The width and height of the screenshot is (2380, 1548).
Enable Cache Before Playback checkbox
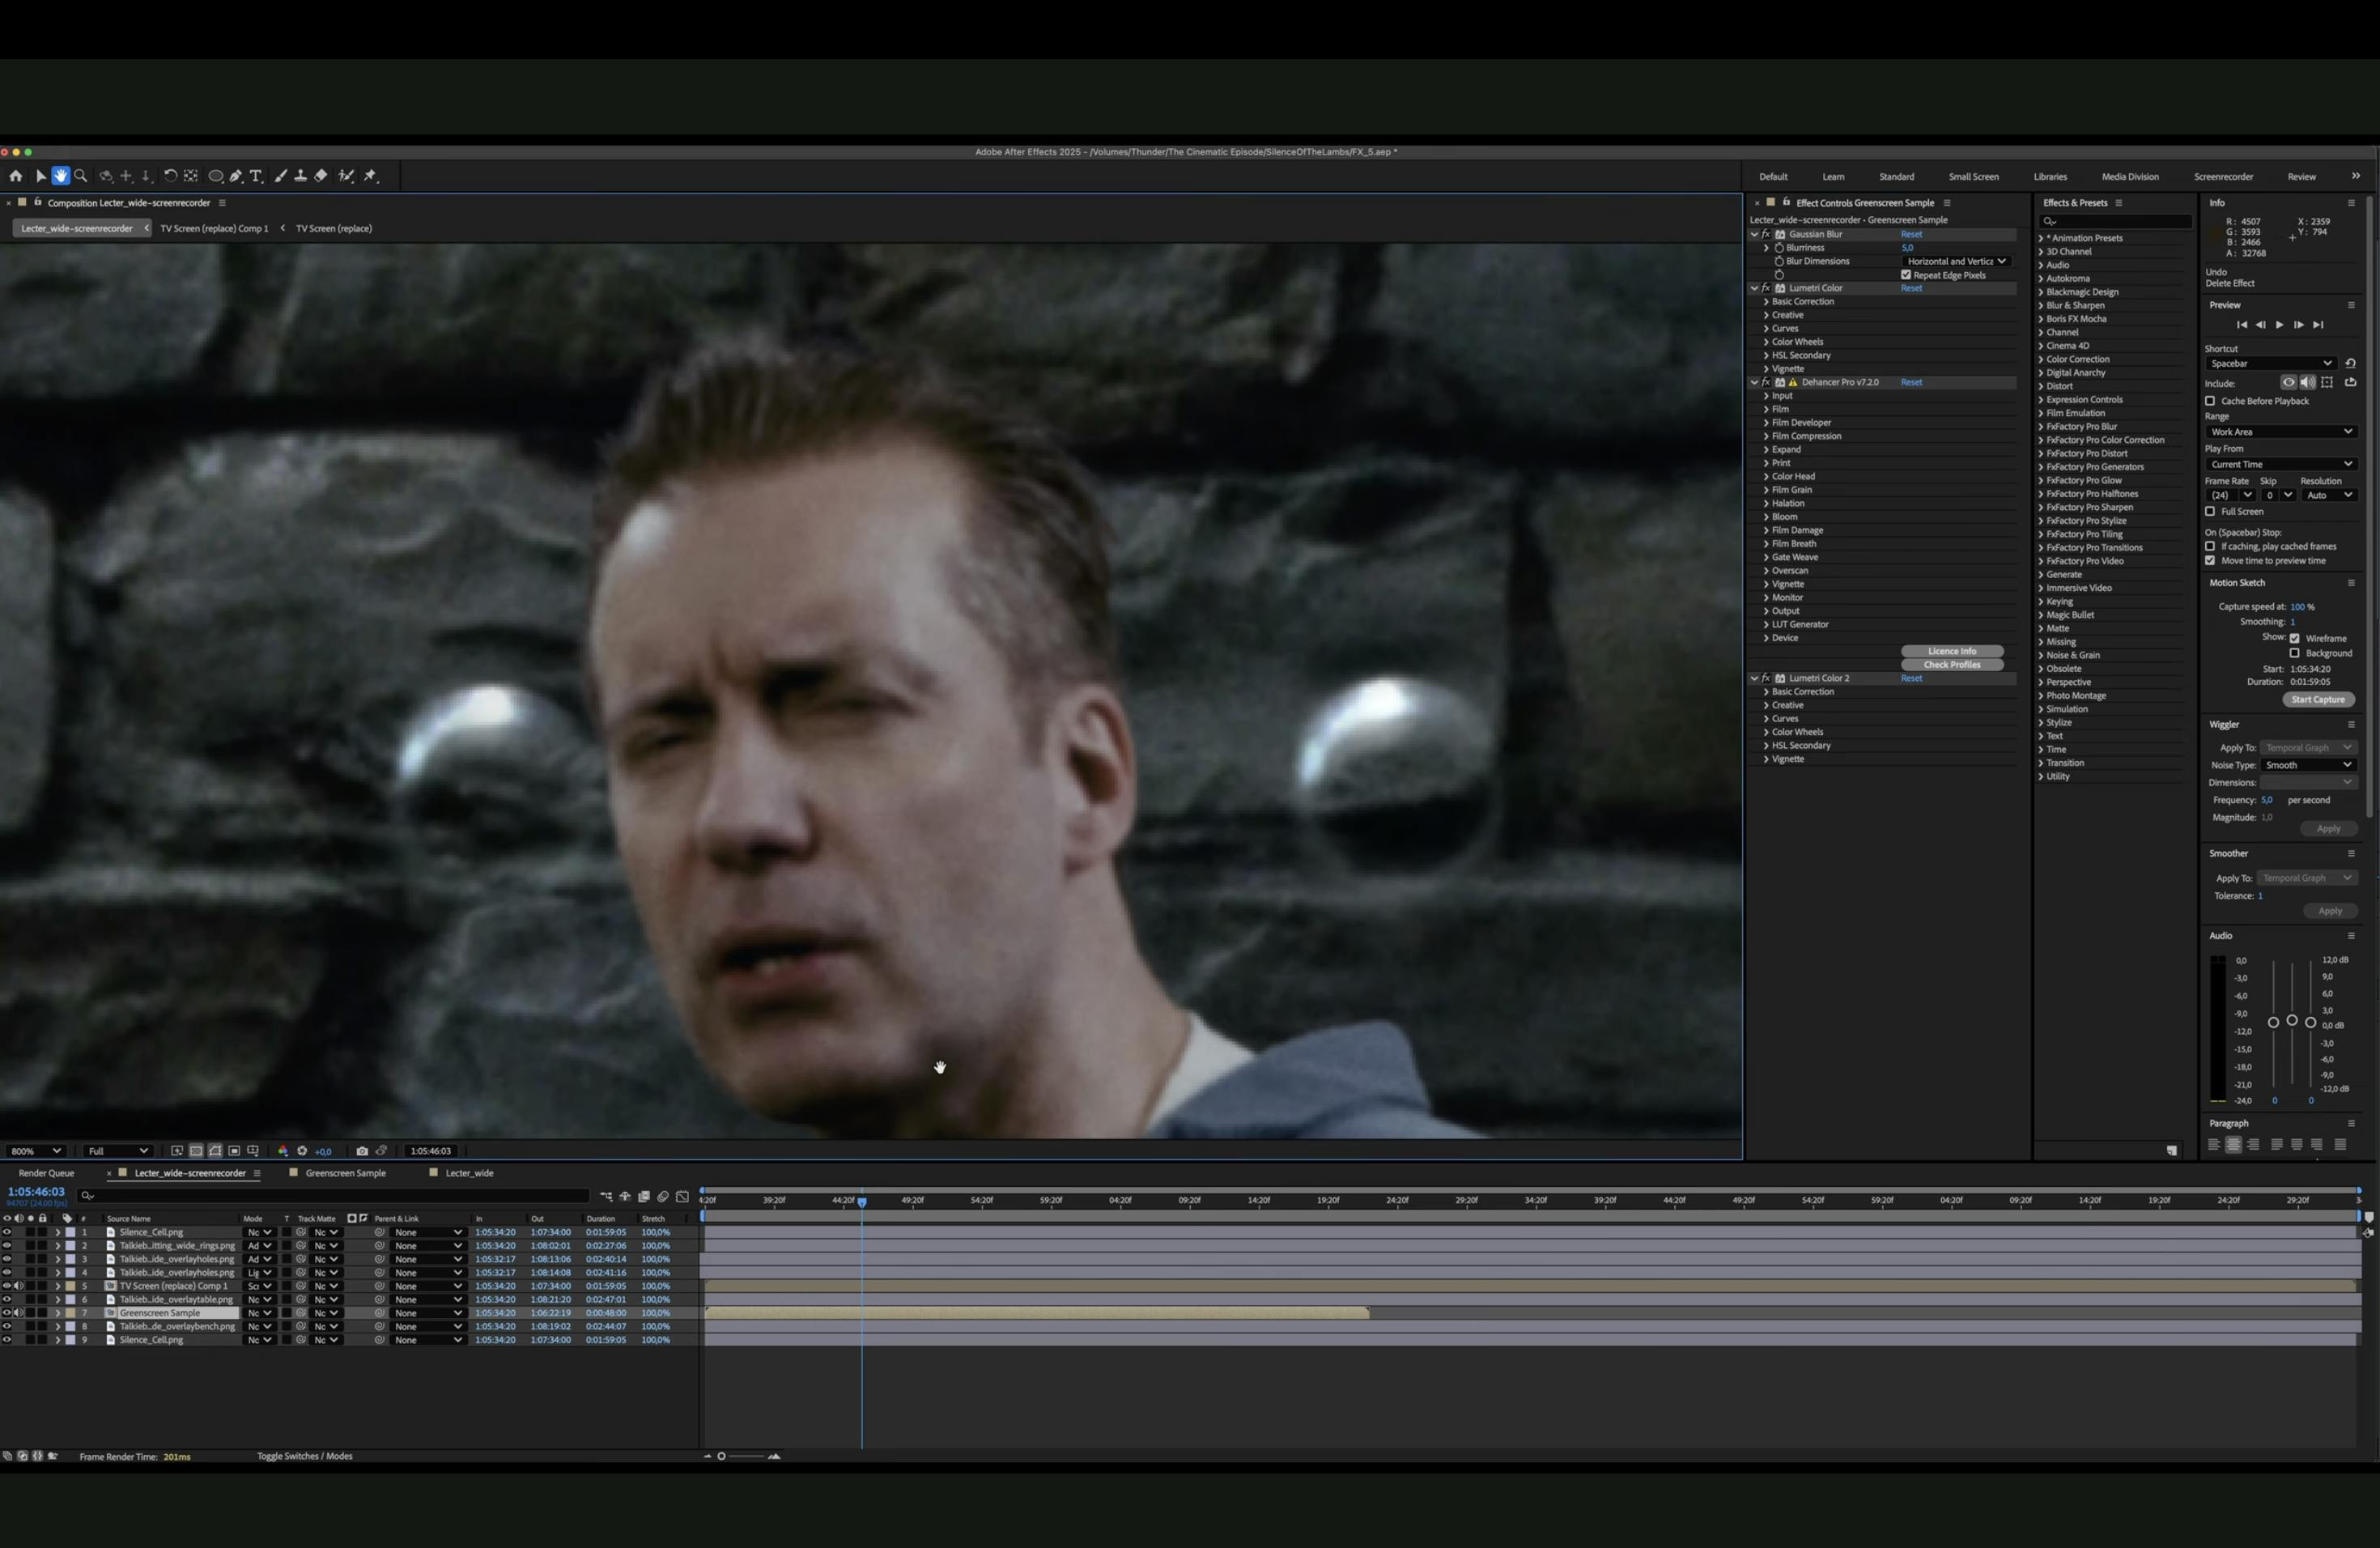(x=2210, y=401)
